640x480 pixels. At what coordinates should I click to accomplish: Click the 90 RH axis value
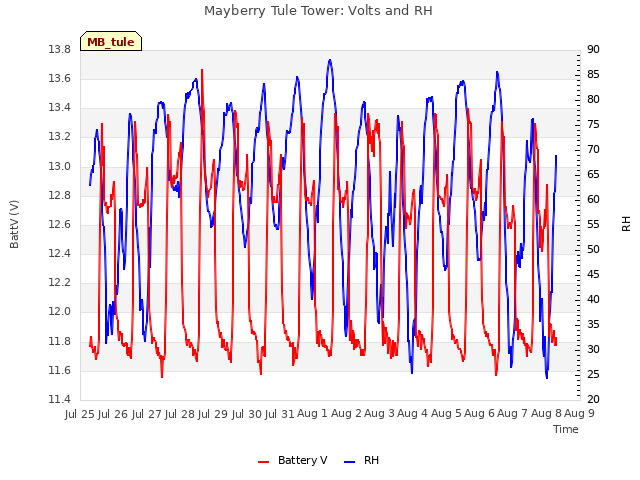click(x=593, y=50)
